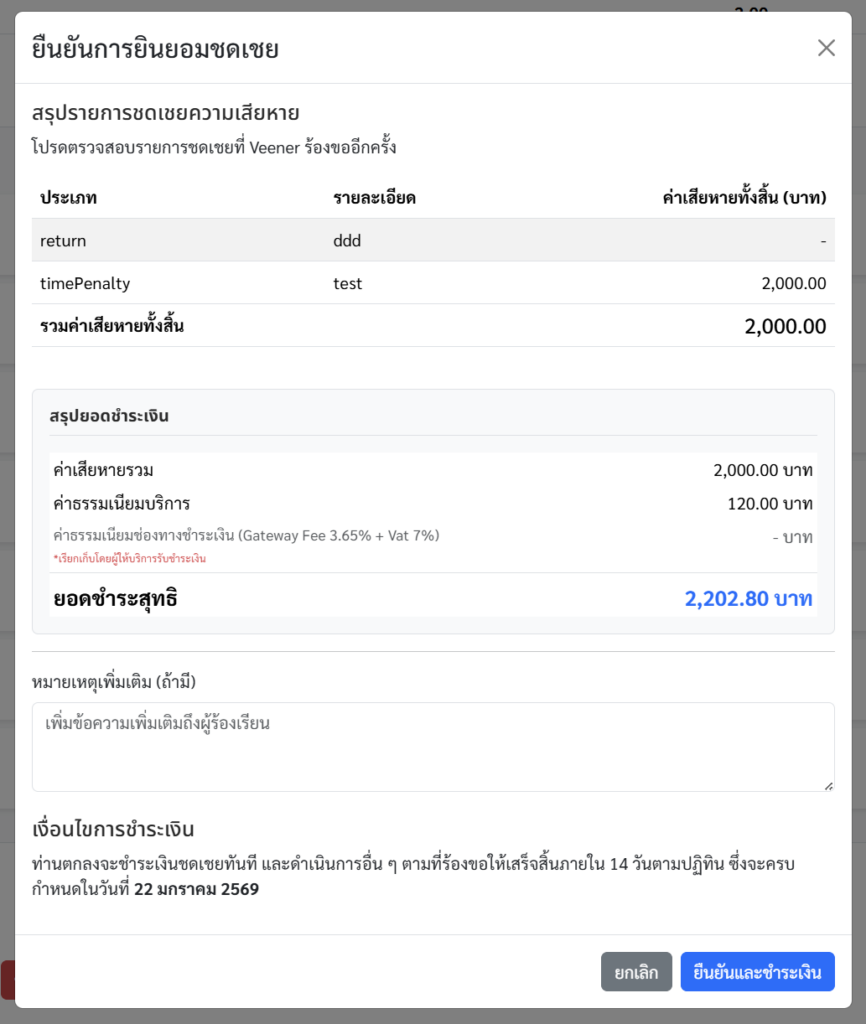Click the ค่าเสียหายทั้งสิ้น (บาท) column header
Screen dimensions: 866x1024
pyautogui.click(x=744, y=198)
